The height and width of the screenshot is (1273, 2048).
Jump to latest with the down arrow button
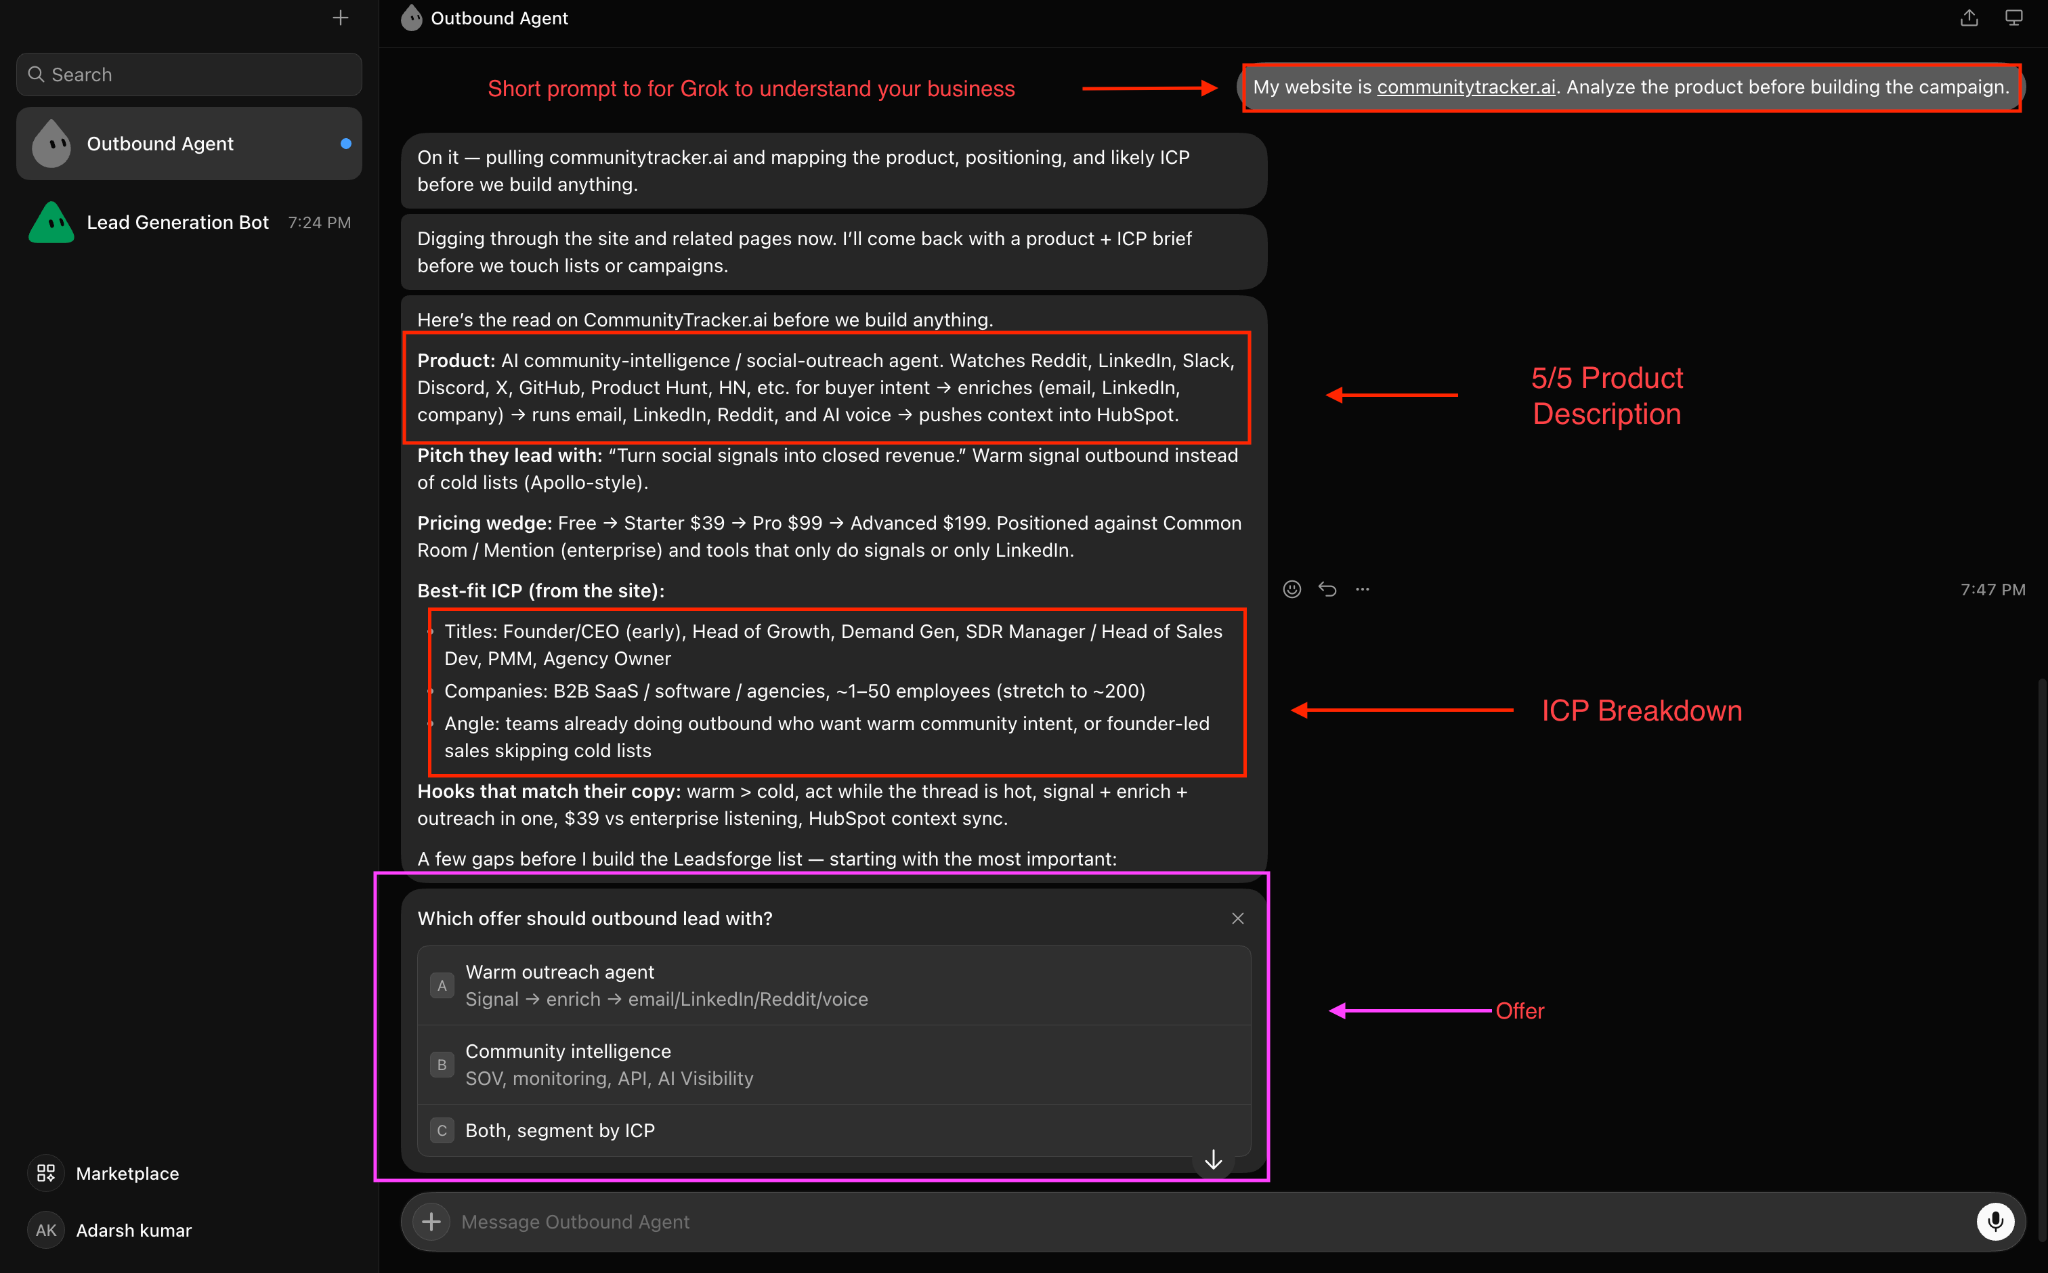click(1213, 1160)
